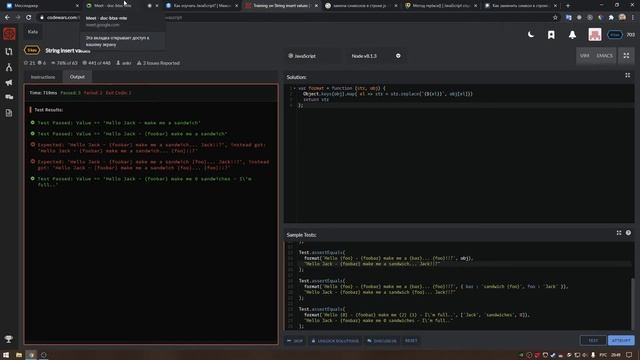Viewport: 640px width, 360px height.
Task: Click the codewars.com address bar
Action: pos(294,18)
